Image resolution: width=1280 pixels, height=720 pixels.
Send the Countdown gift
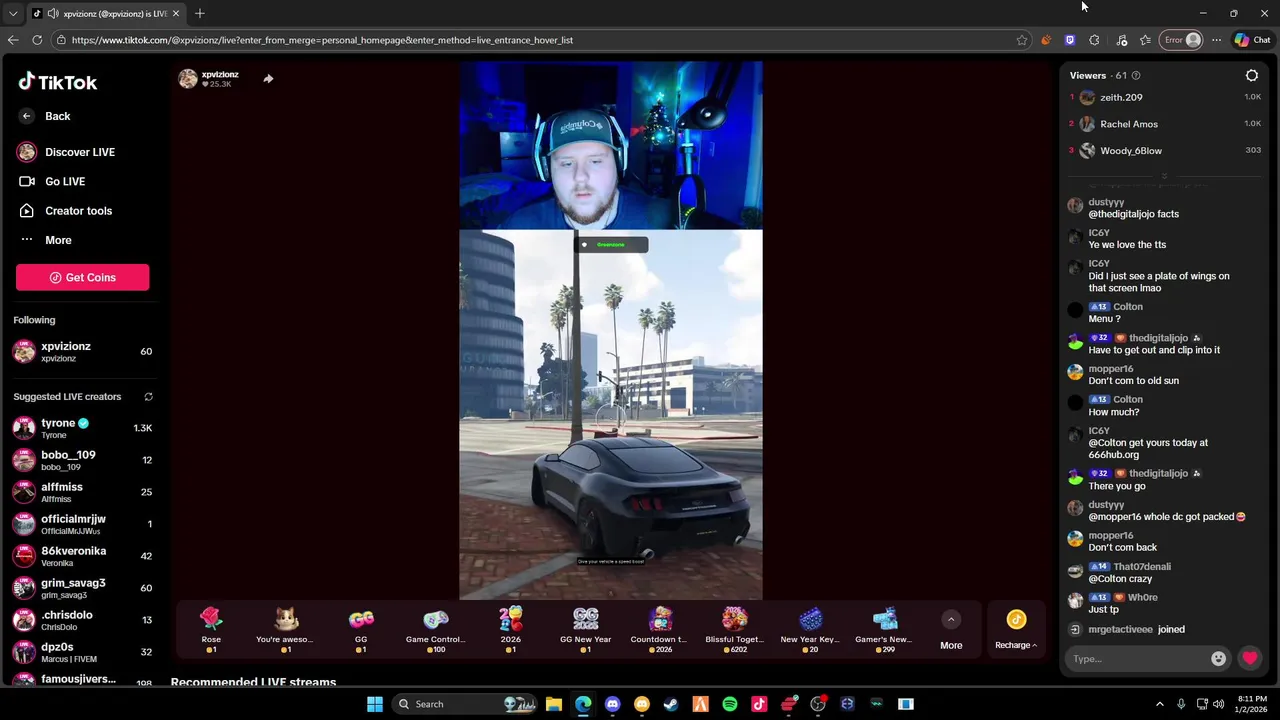(659, 629)
